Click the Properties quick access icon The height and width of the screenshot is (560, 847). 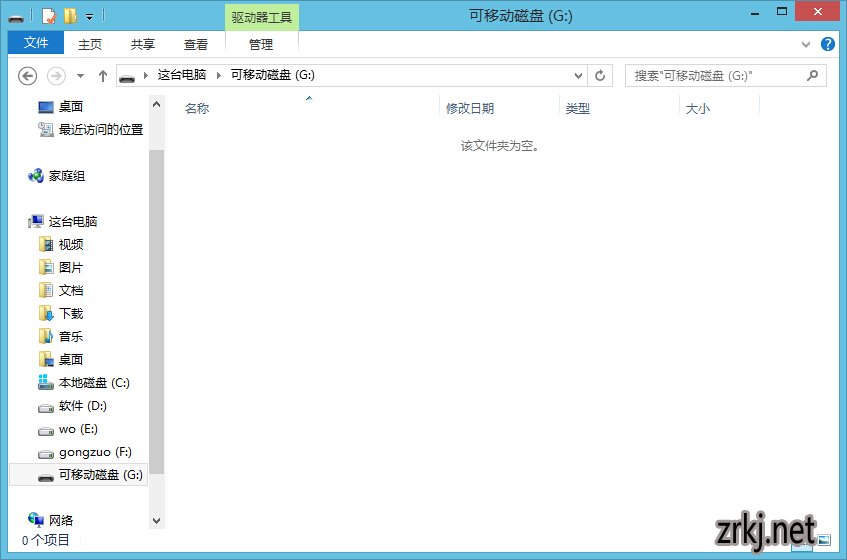49,16
